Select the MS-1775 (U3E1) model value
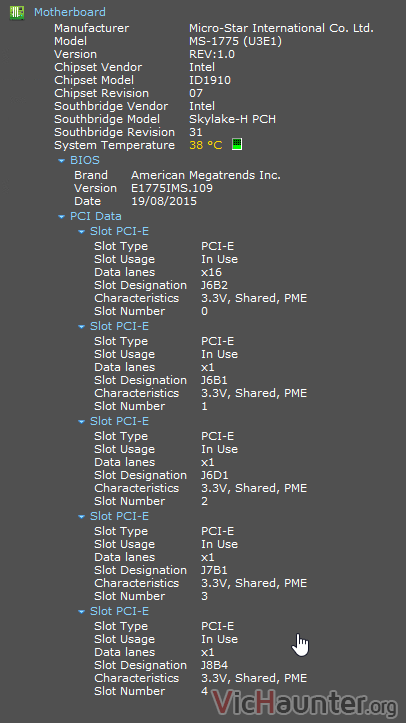The height and width of the screenshot is (723, 406). pos(235,41)
